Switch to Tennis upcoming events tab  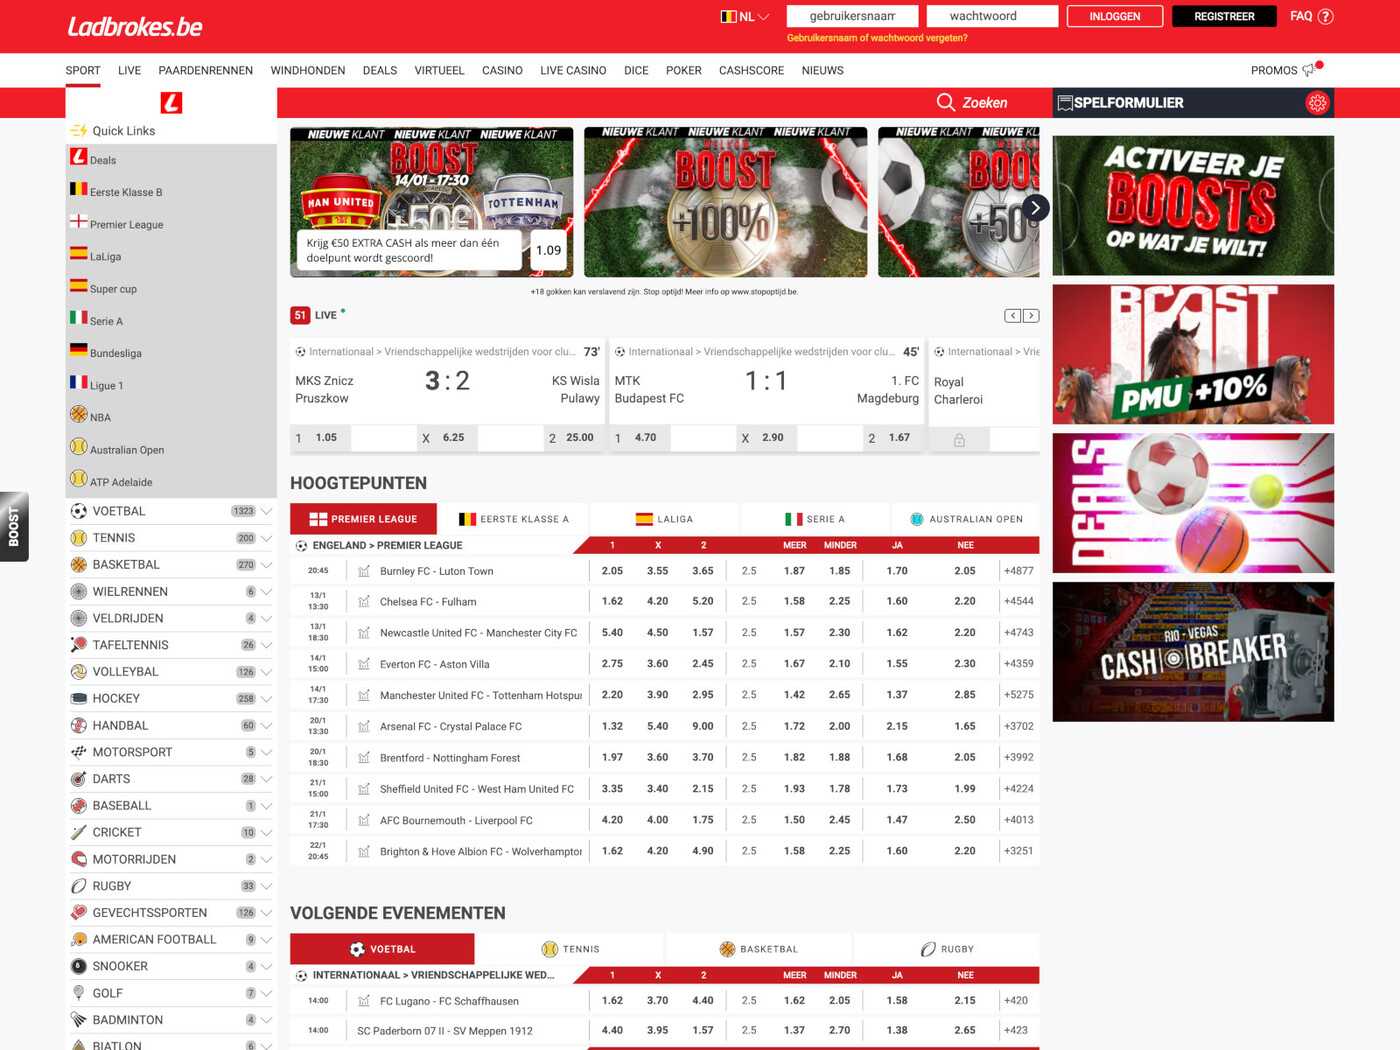click(570, 949)
